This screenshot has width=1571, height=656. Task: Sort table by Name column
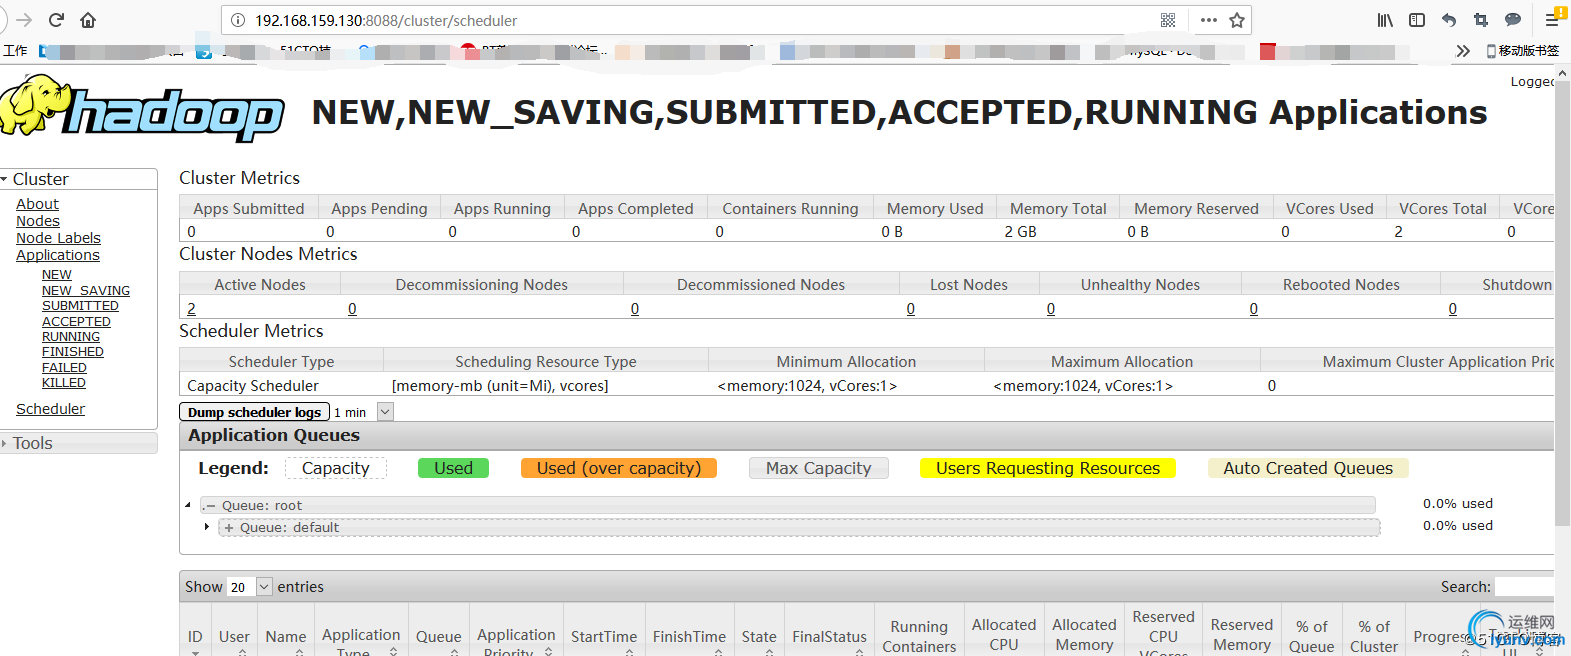tap(286, 637)
